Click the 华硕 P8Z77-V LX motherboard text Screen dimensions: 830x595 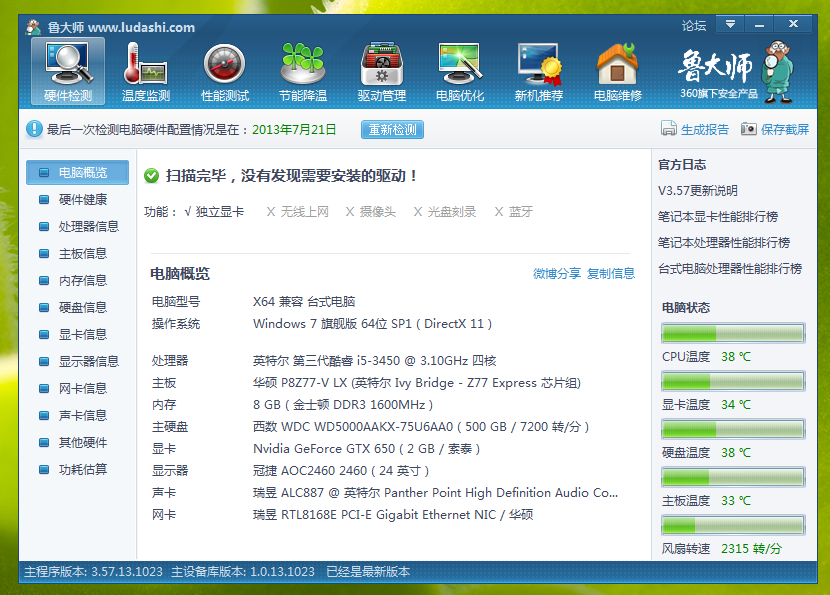417,383
